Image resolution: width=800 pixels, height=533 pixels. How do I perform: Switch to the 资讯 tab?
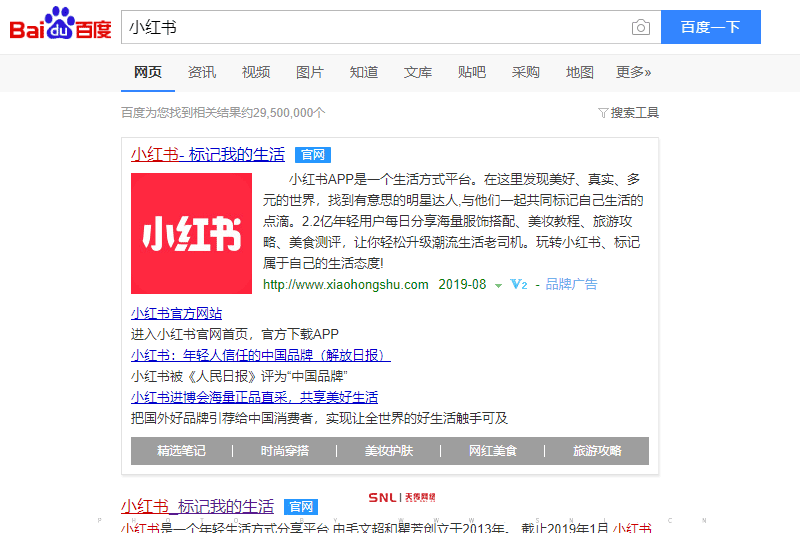[x=202, y=72]
